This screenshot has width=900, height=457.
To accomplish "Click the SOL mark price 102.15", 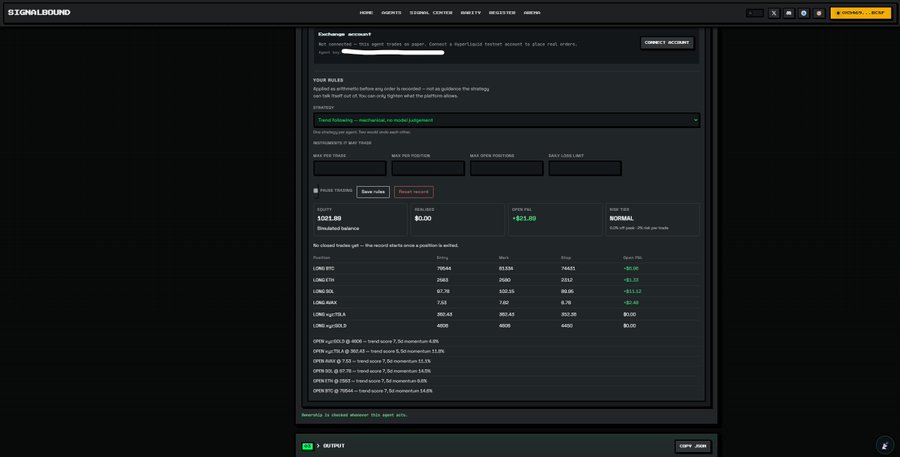I will point(506,292).
